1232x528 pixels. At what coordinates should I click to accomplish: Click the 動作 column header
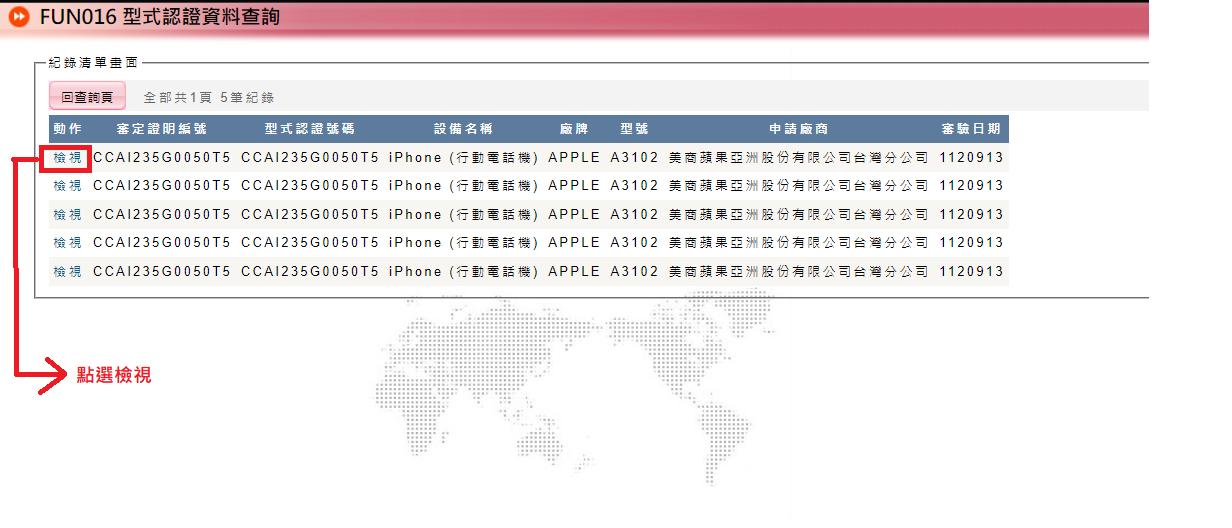[67, 129]
